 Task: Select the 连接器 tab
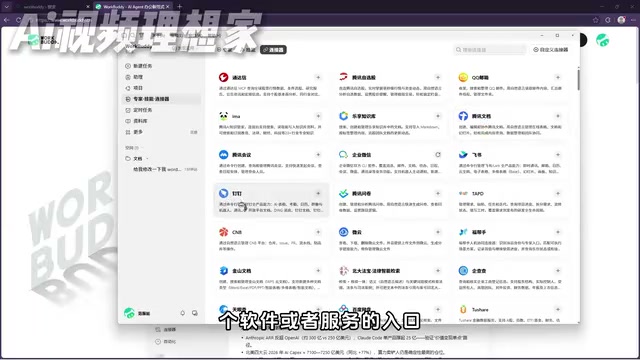[x=273, y=50]
